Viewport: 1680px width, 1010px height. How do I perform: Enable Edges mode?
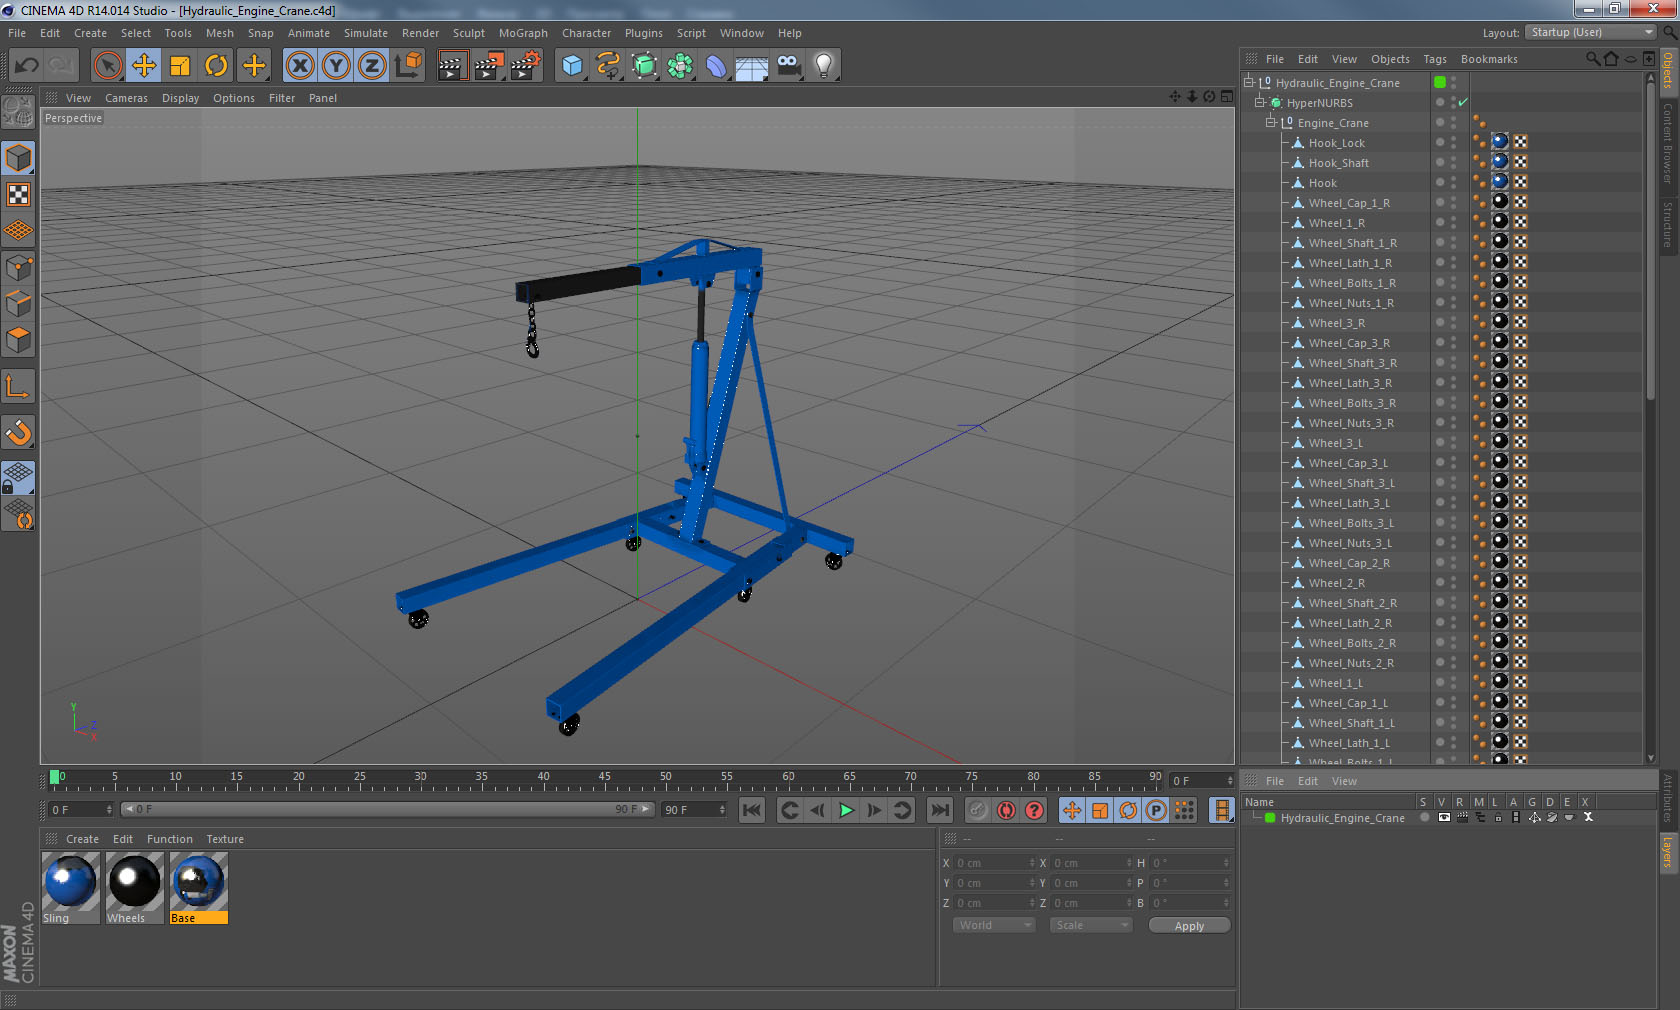18,303
